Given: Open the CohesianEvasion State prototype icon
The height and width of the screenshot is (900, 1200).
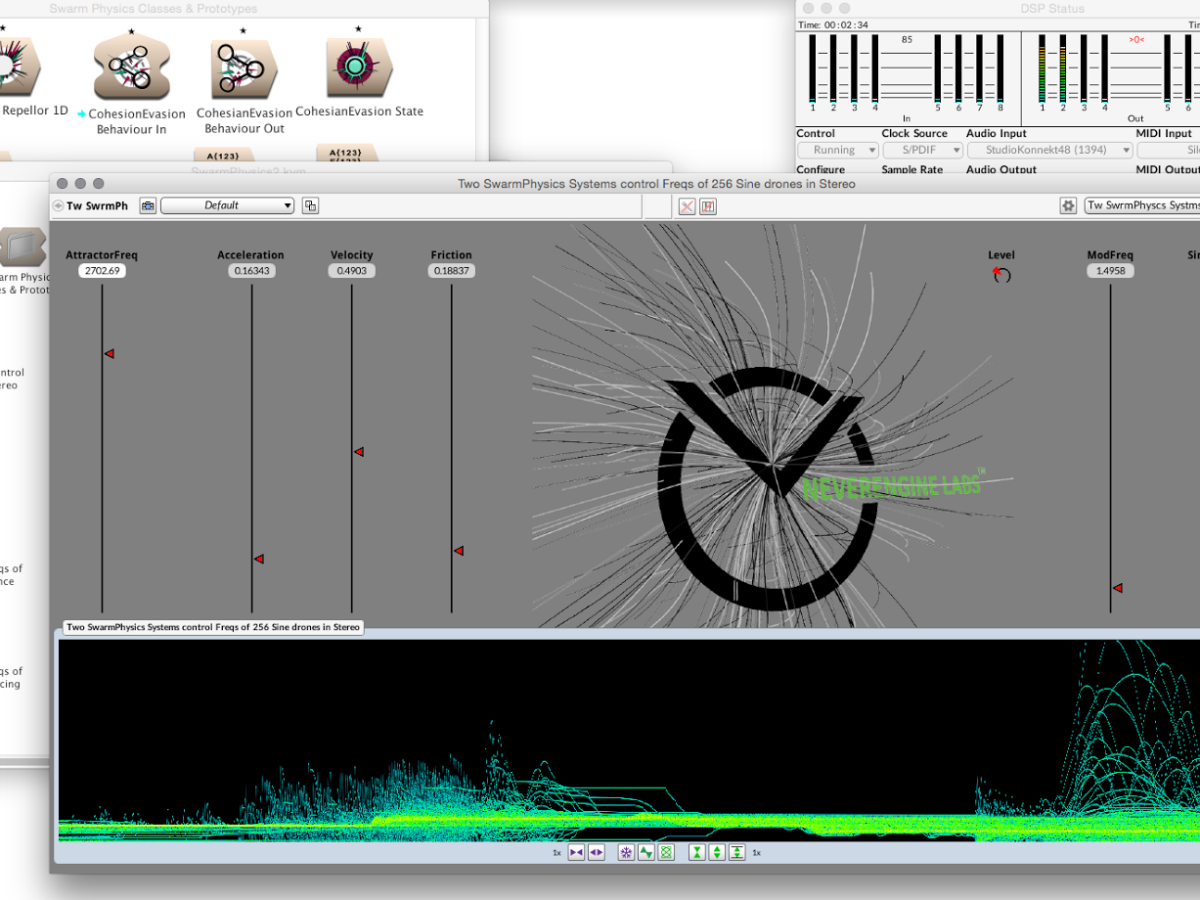Looking at the screenshot, I should (359, 67).
